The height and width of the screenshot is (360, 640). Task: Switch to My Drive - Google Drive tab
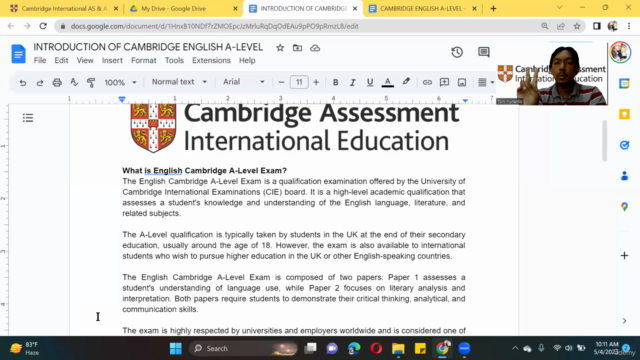click(184, 8)
